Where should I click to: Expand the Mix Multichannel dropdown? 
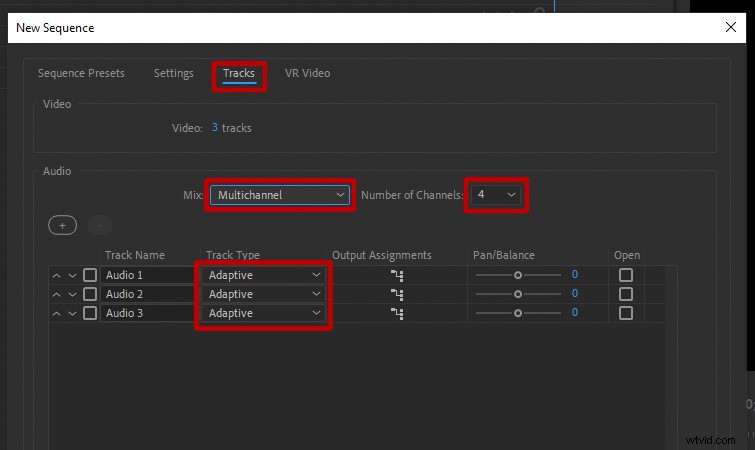point(280,194)
